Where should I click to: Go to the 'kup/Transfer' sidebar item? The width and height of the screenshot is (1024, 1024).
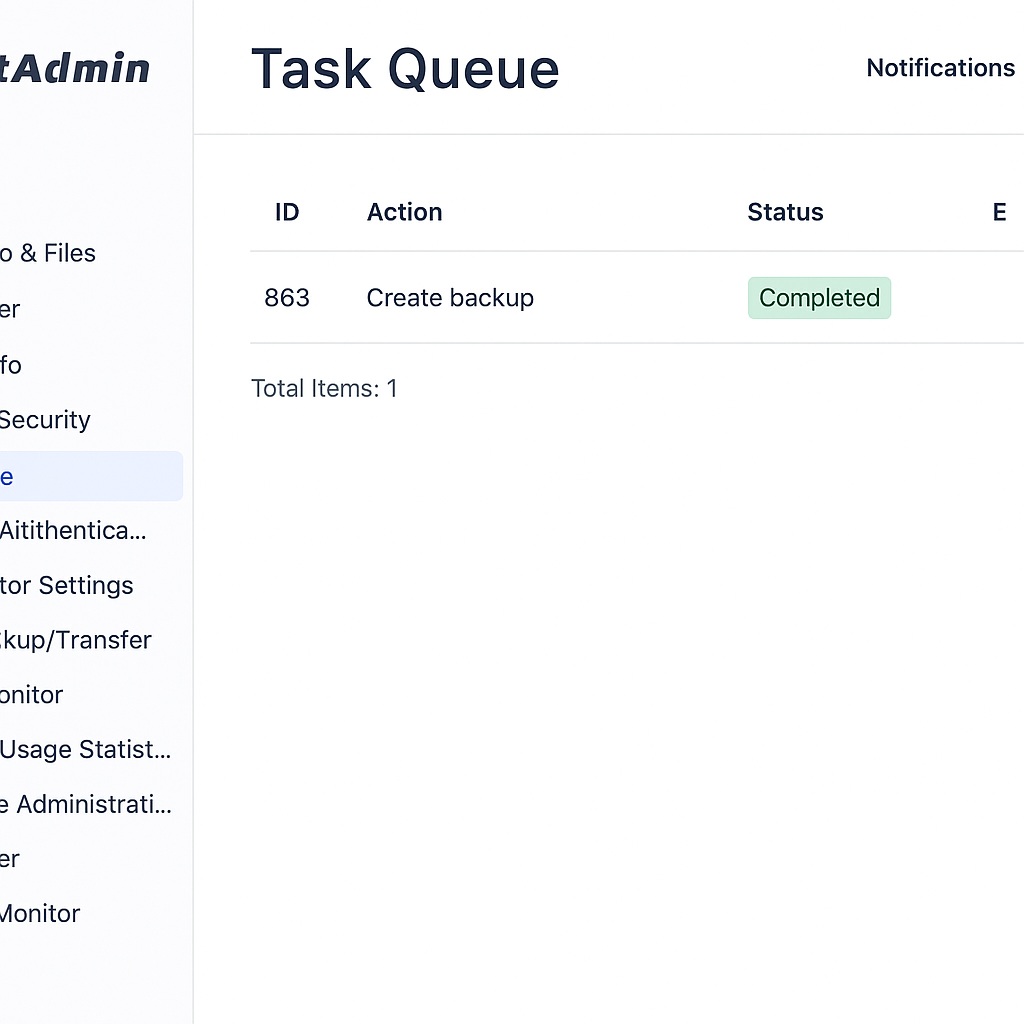point(76,640)
